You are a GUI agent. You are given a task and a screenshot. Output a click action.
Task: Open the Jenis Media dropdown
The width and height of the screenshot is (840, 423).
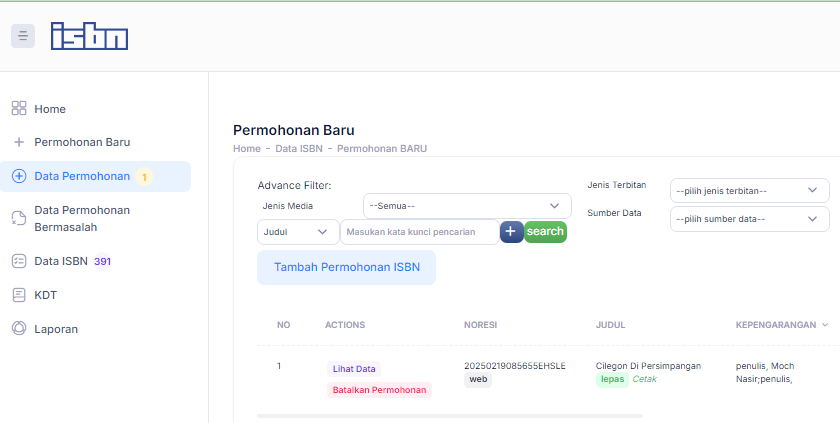coord(467,206)
